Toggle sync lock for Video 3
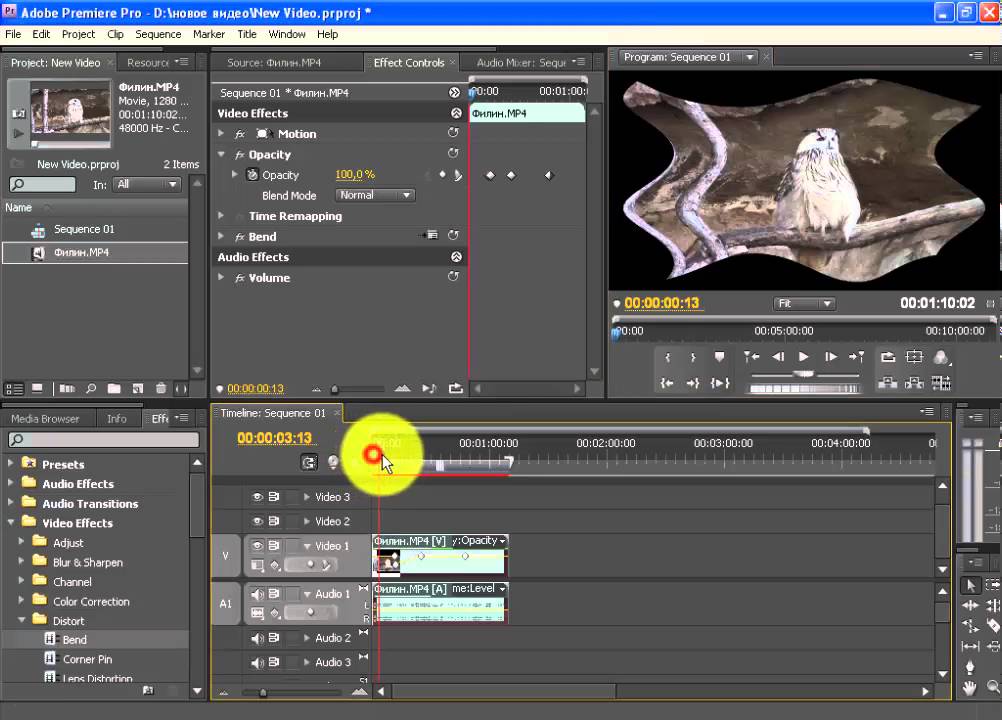 point(274,497)
